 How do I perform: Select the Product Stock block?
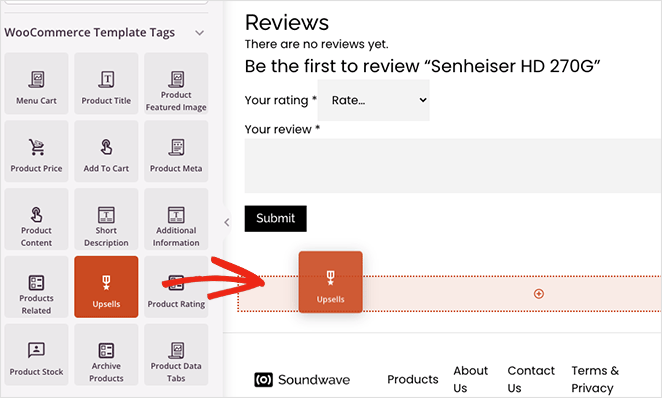pyautogui.click(x=36, y=355)
